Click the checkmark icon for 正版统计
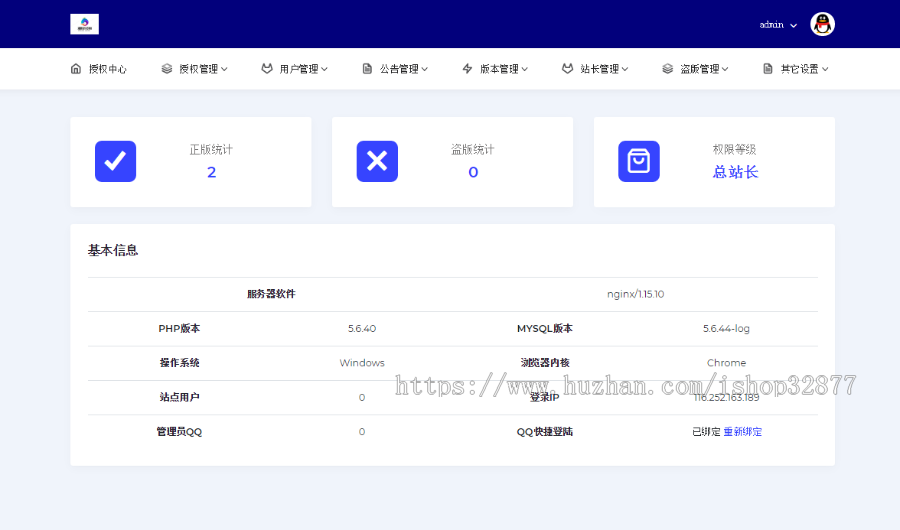This screenshot has height=530, width=900. pyautogui.click(x=115, y=161)
